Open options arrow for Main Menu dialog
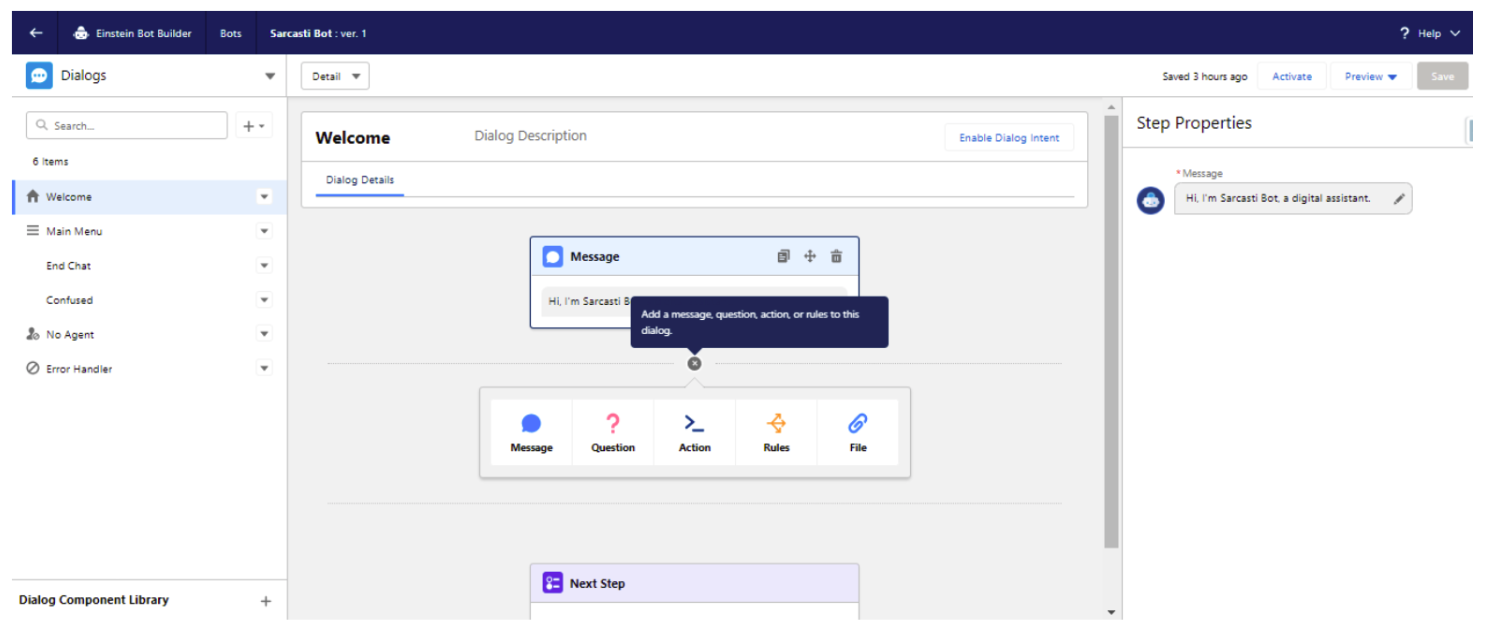Viewport: 1489px width, 634px height. pos(264,232)
